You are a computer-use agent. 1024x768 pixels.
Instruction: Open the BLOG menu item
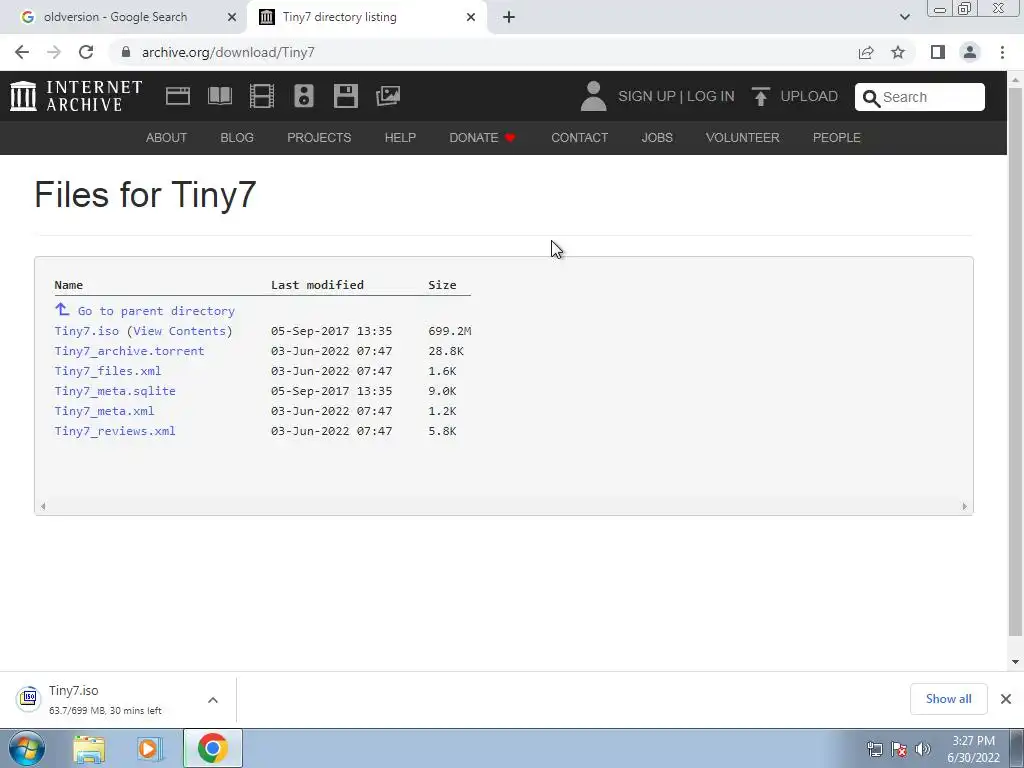tap(236, 138)
